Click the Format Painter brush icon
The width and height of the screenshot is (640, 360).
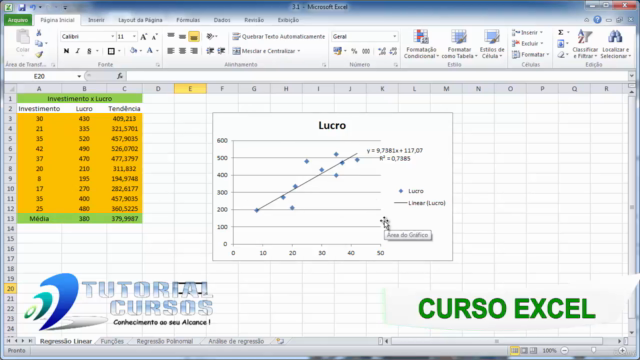[39, 54]
